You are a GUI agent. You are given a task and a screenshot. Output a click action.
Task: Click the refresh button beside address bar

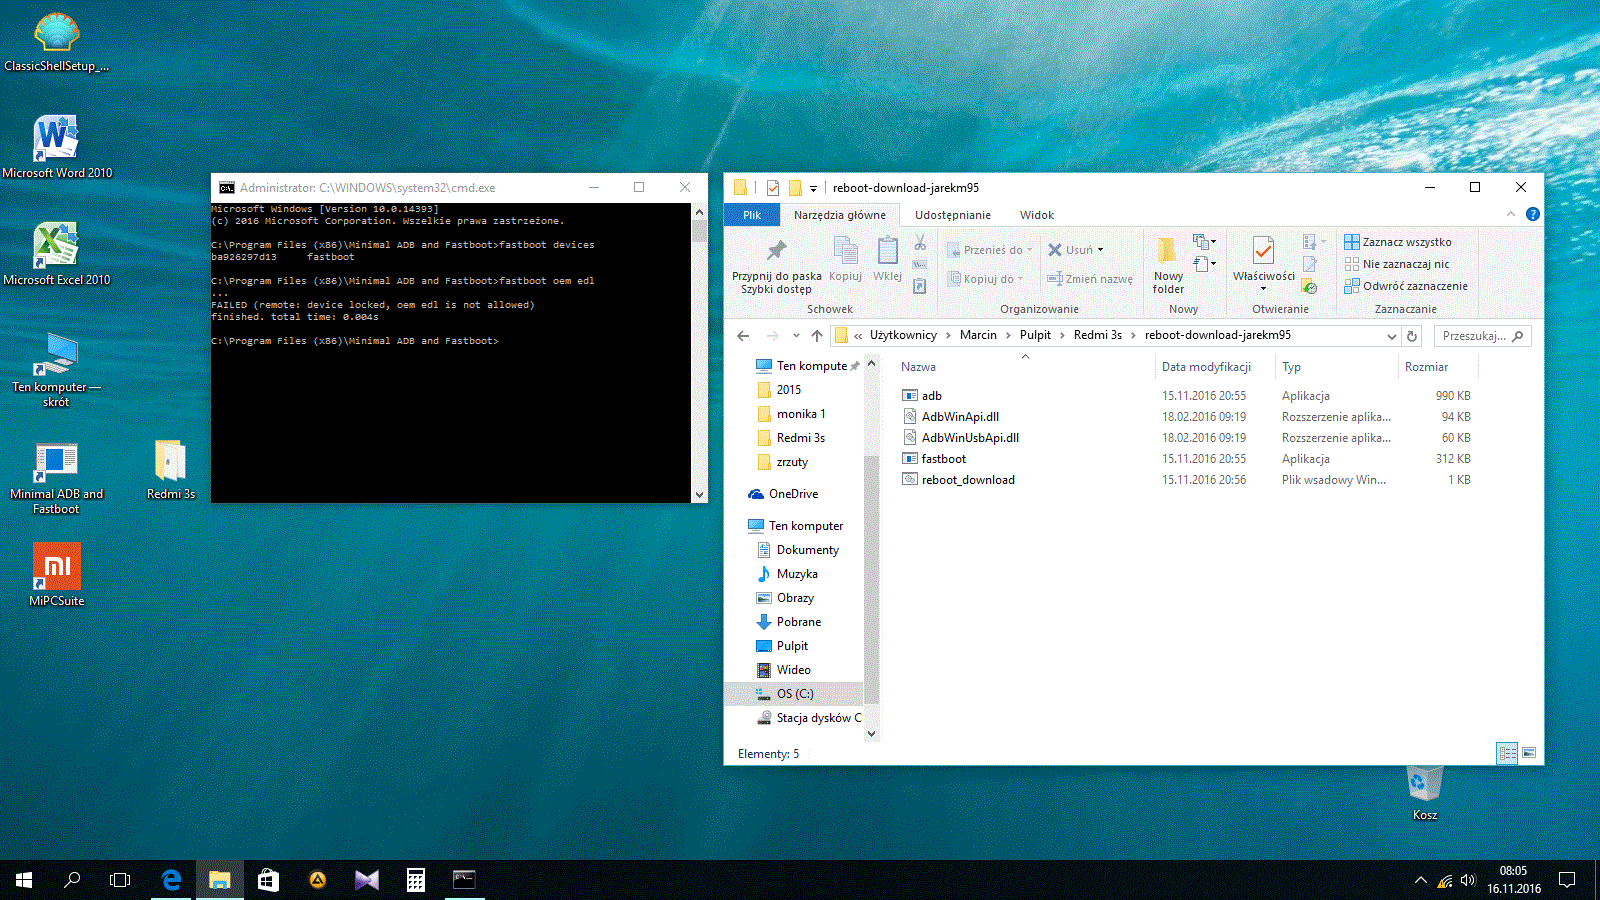pos(1412,336)
